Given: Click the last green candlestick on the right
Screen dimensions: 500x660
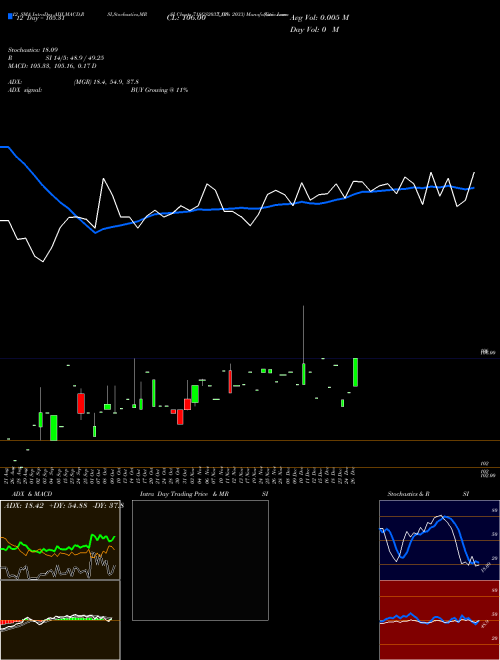Looking at the screenshot, I should 356,372.
